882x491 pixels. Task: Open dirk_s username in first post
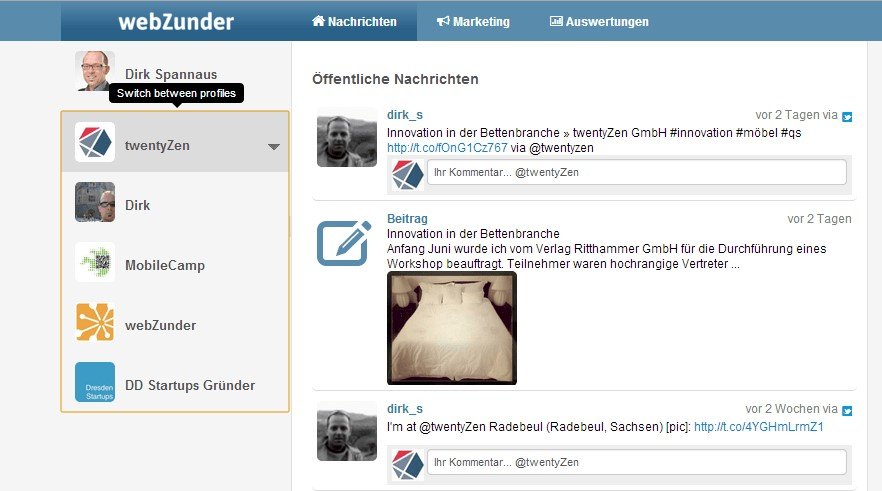404,115
